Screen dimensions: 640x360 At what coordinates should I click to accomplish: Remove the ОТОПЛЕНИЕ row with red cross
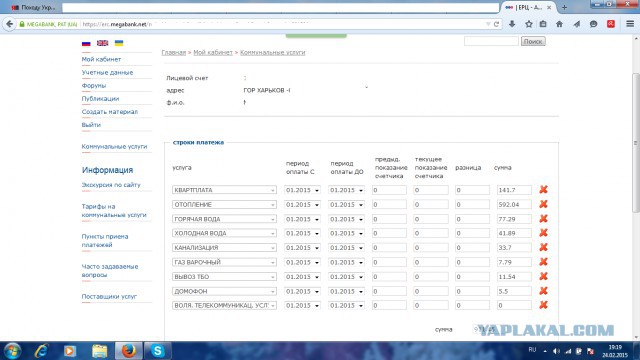click(543, 204)
